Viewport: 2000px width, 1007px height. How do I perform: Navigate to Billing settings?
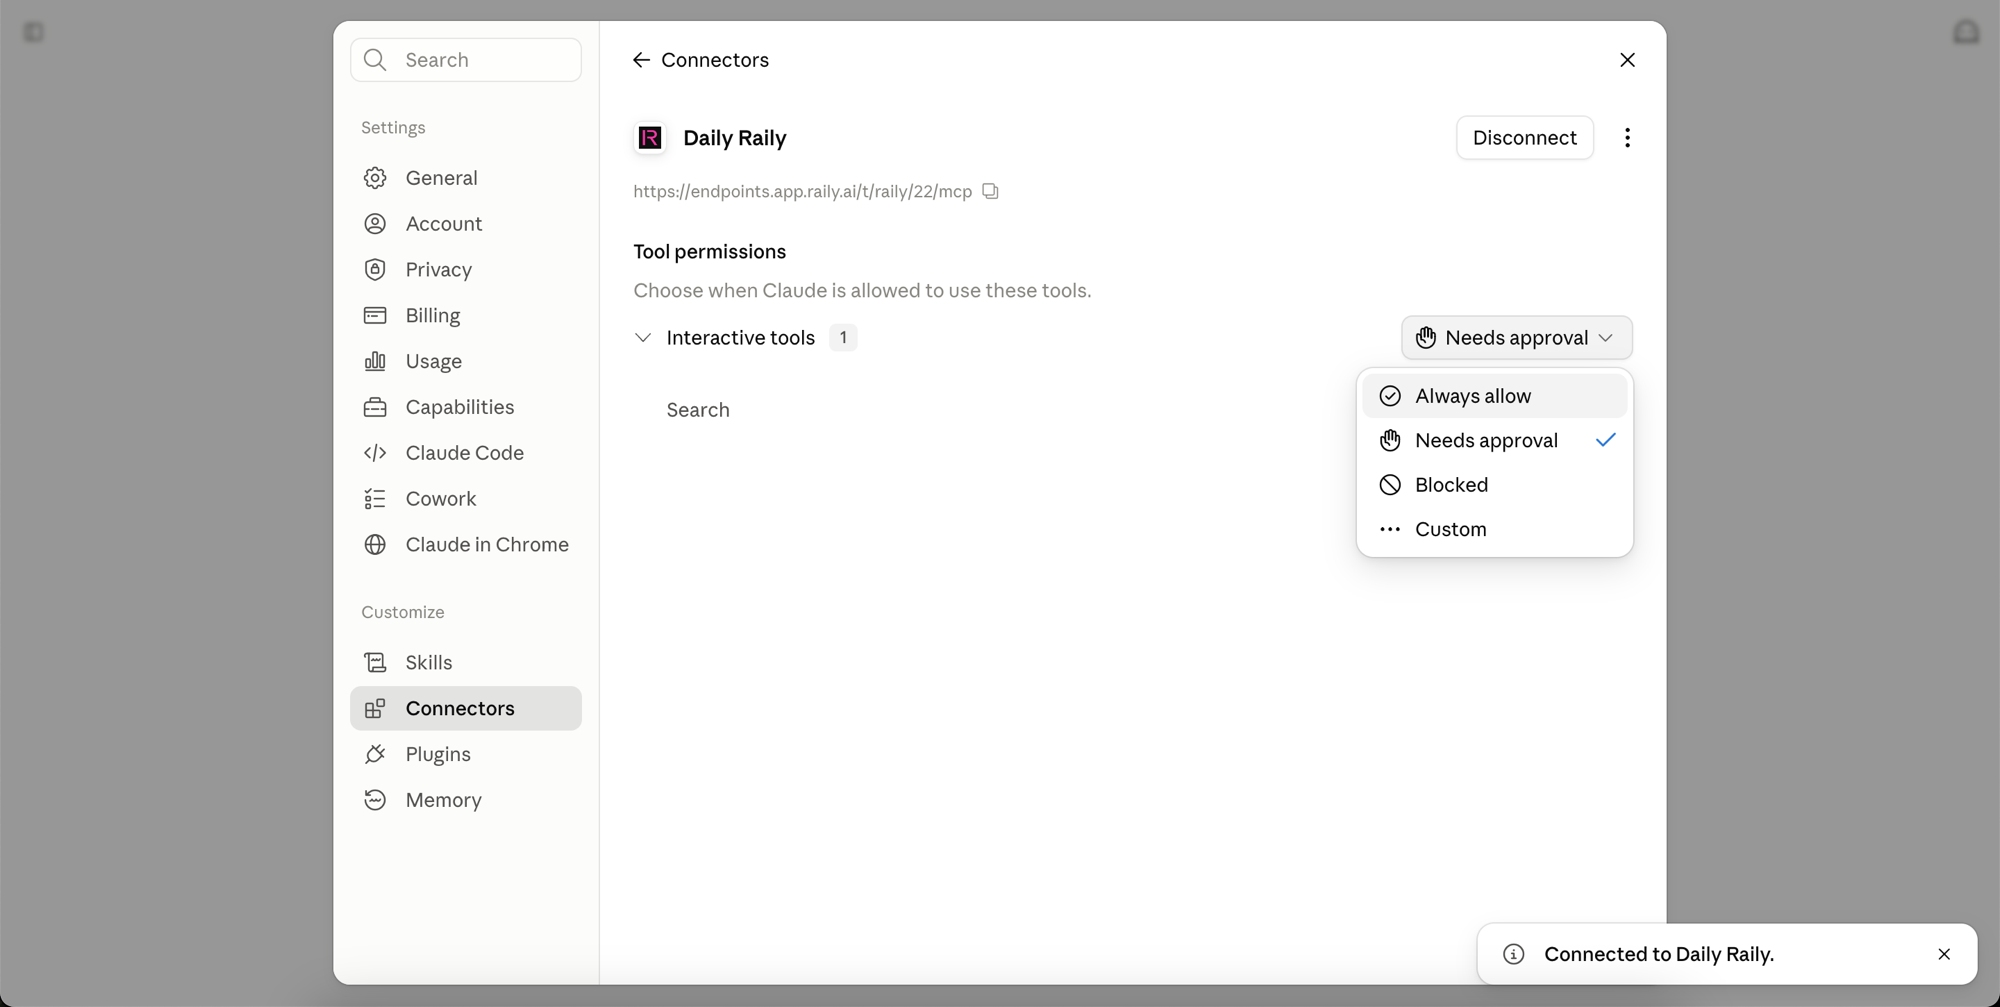coord(466,316)
